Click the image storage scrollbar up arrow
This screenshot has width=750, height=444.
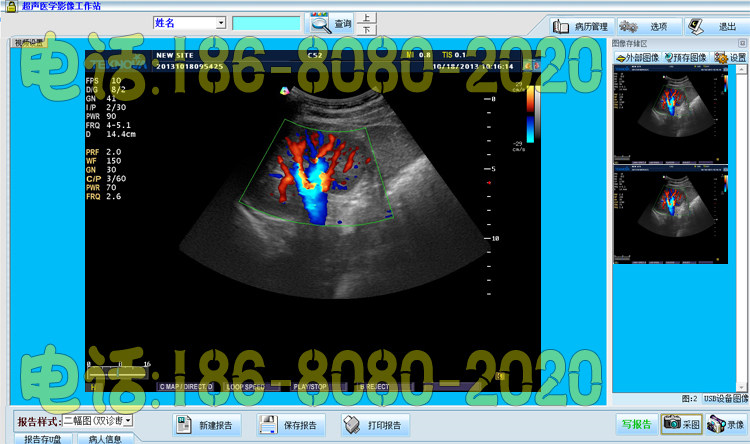tap(741, 70)
